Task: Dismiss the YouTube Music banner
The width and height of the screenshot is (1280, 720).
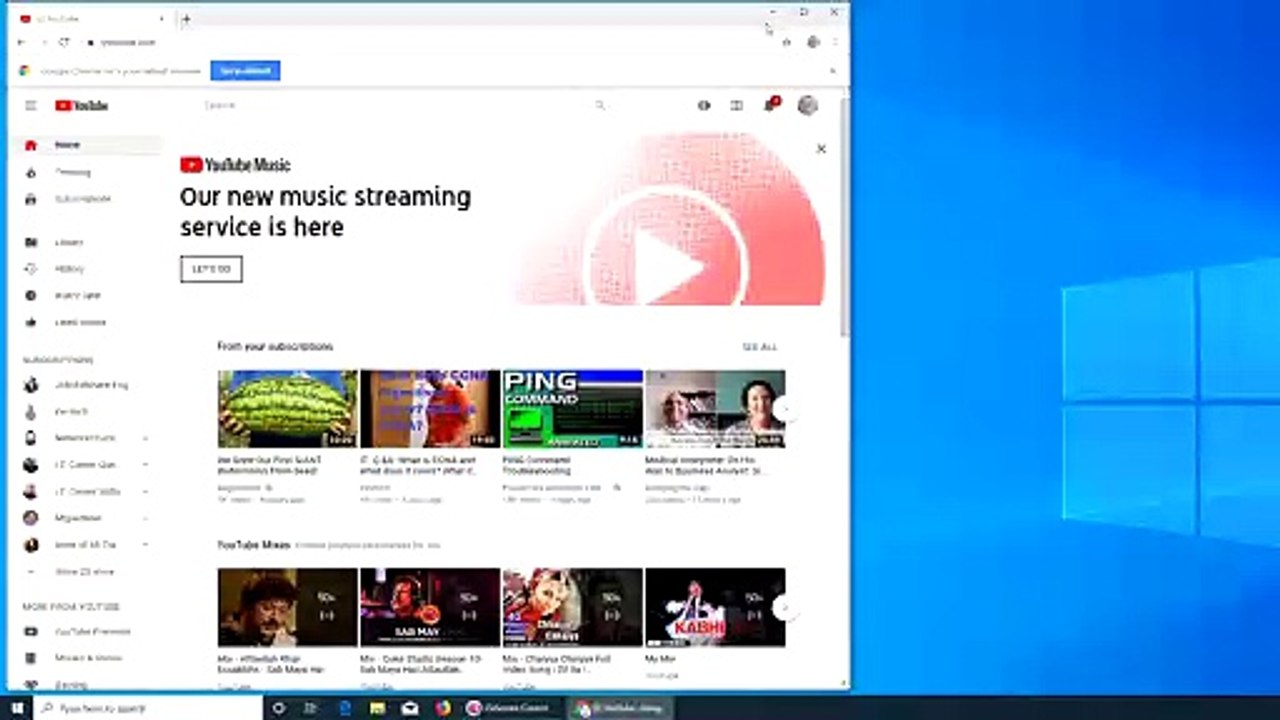Action: click(821, 149)
